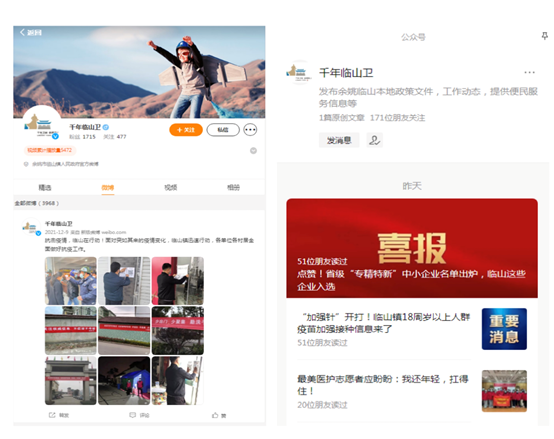Select the 视频 tab

(x=171, y=188)
